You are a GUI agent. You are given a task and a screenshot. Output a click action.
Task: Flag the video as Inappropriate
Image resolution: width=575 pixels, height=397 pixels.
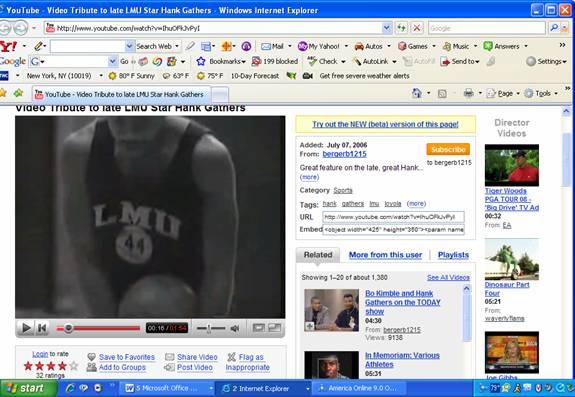click(248, 362)
